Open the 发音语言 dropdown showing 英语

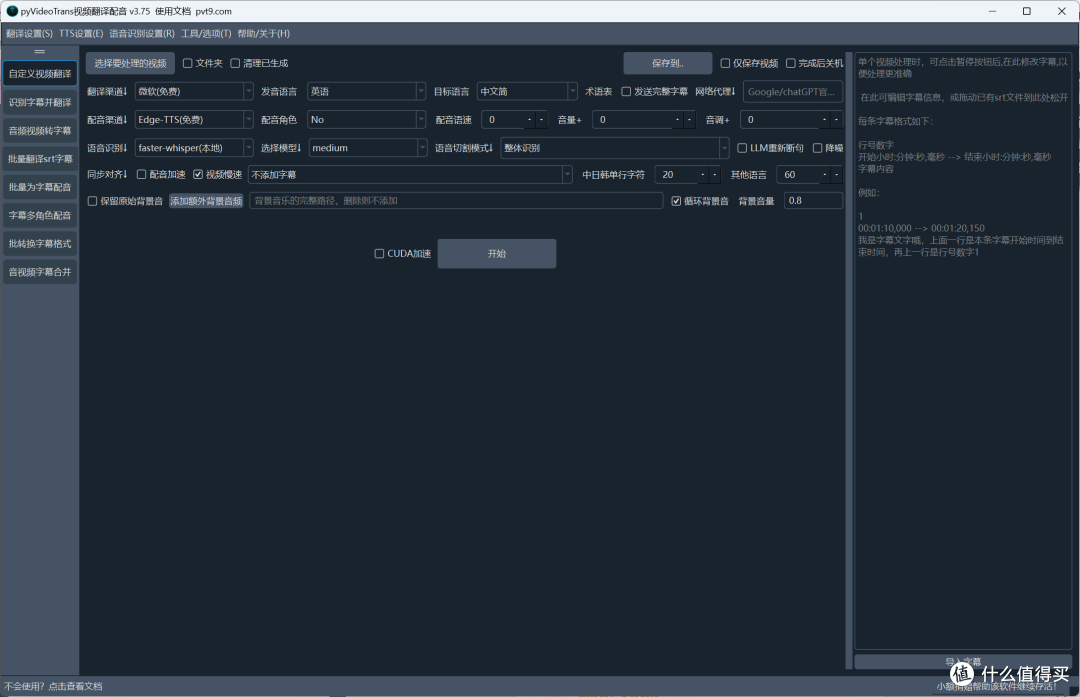pos(366,91)
